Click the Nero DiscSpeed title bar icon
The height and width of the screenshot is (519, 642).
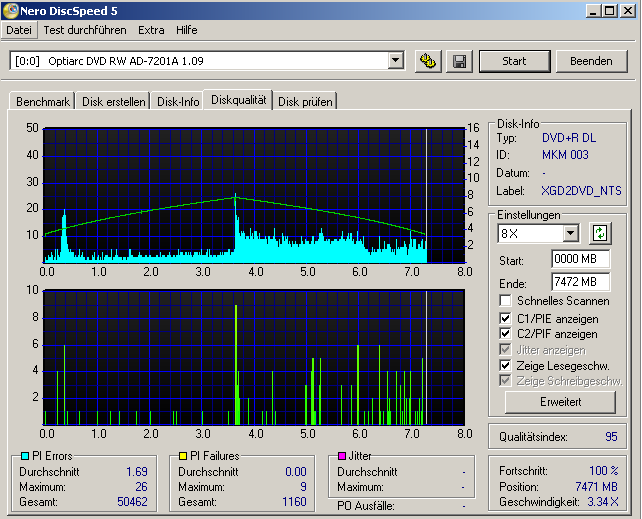pyautogui.click(x=10, y=10)
